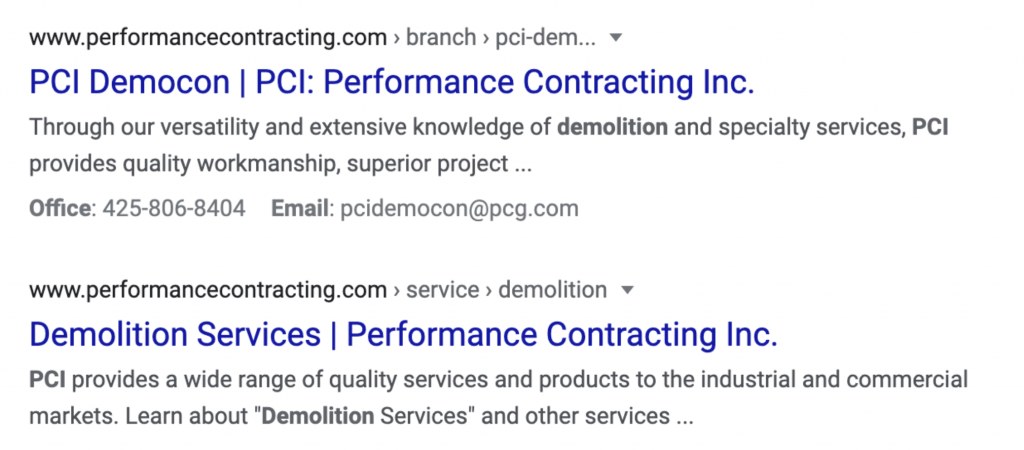Click bold "Demolition" in the quoted second snippet
This screenshot has width=1024, height=450.
click(x=317, y=415)
